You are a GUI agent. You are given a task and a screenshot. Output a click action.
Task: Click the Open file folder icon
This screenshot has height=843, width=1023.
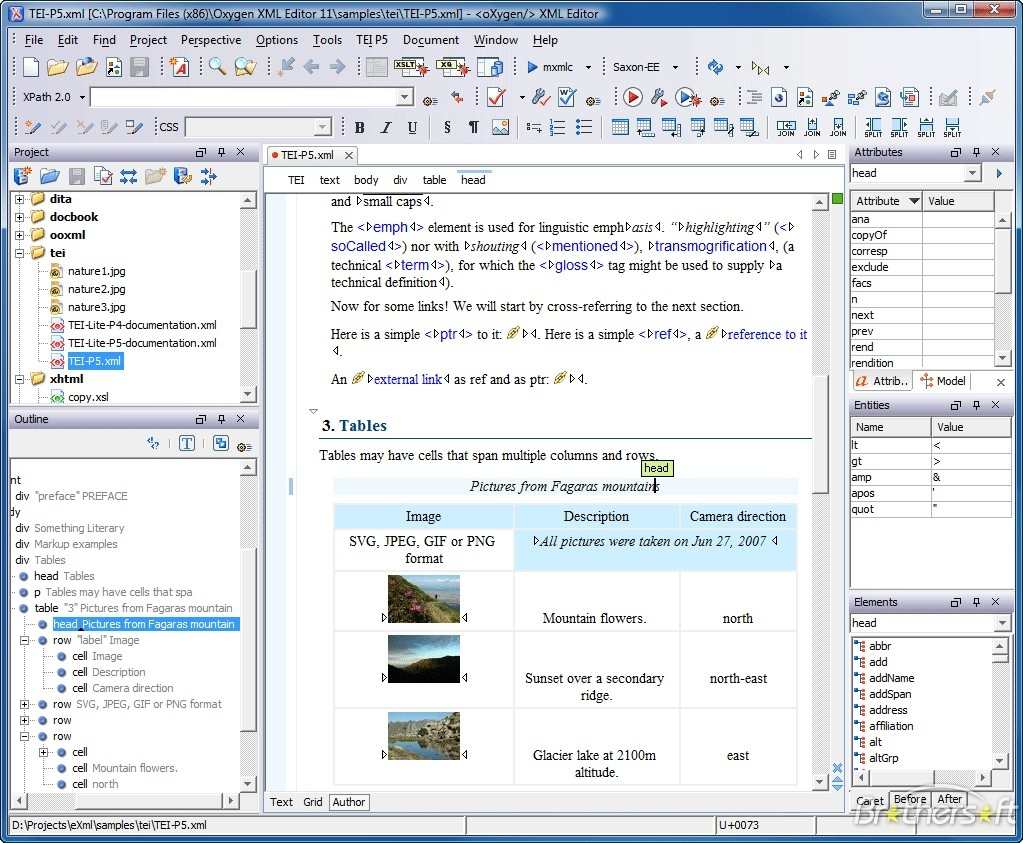pos(57,67)
